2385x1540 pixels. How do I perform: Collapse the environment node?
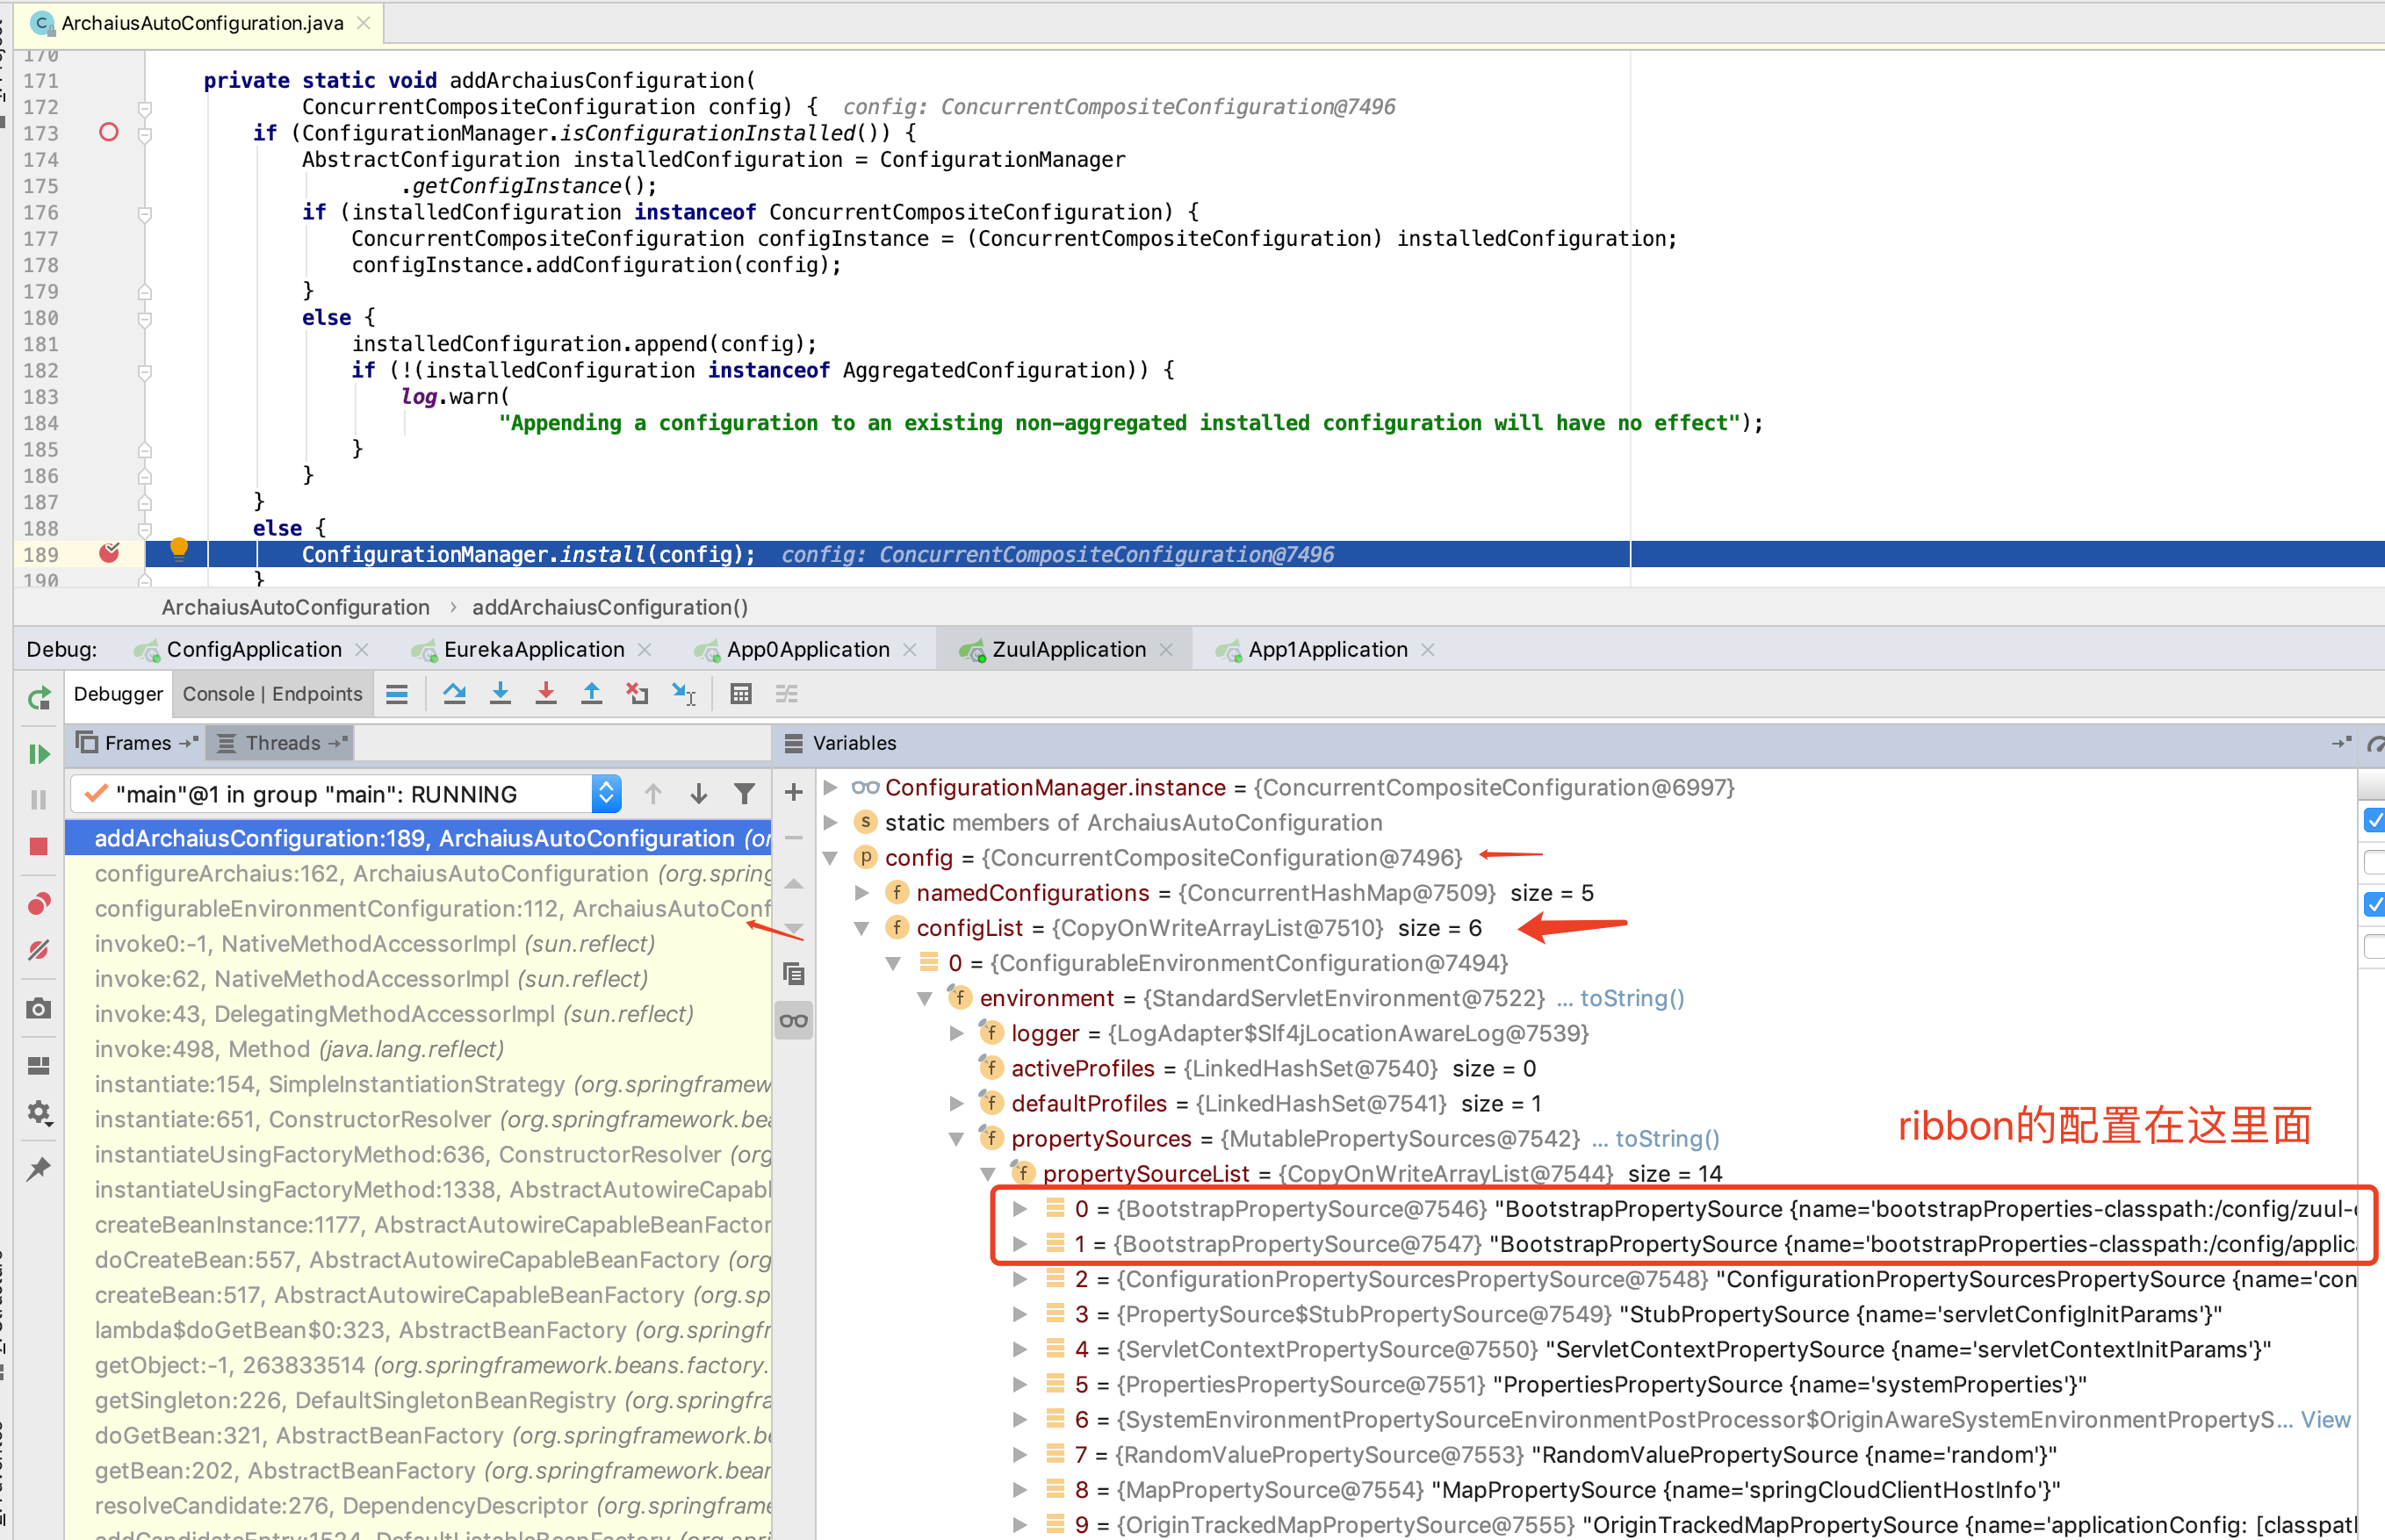click(x=925, y=998)
